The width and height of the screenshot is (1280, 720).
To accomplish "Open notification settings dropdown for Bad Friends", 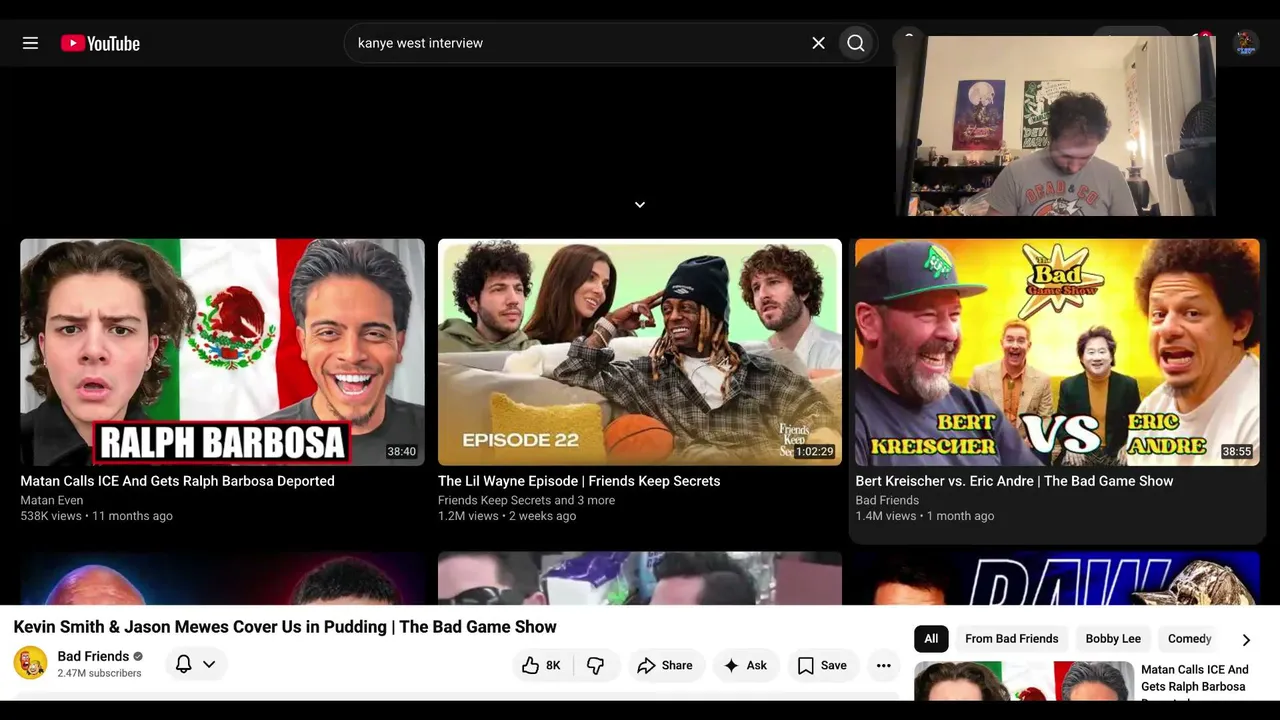I will 196,664.
